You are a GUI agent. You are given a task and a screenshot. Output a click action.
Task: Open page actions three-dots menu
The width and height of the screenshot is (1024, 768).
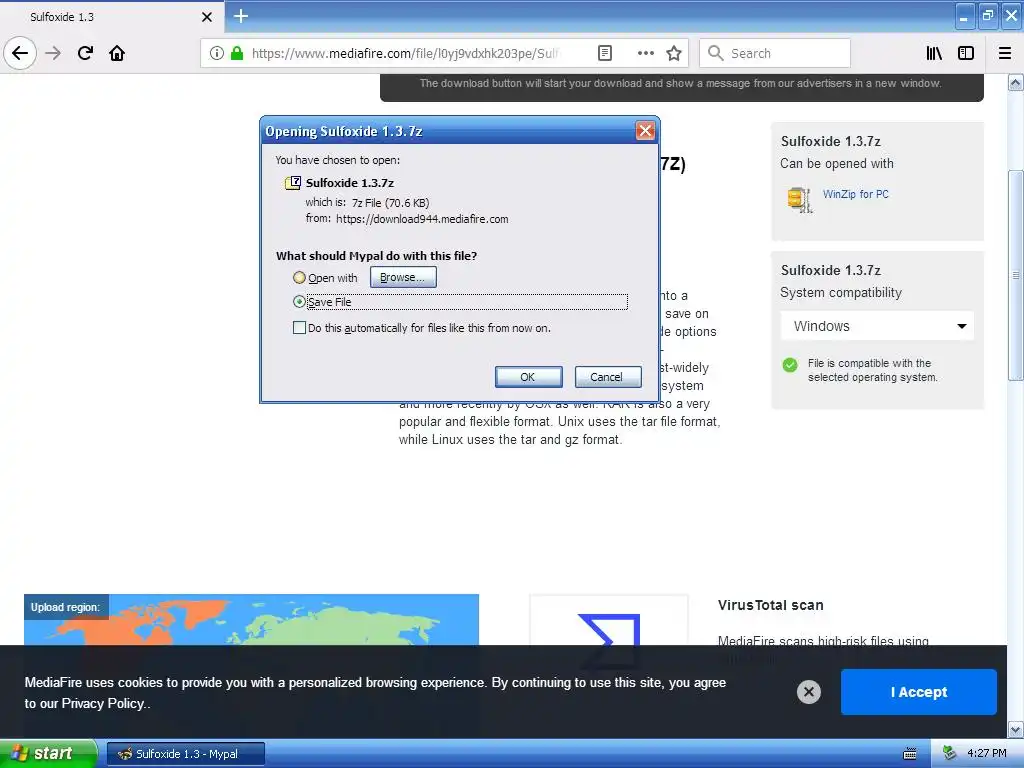pyautogui.click(x=645, y=53)
